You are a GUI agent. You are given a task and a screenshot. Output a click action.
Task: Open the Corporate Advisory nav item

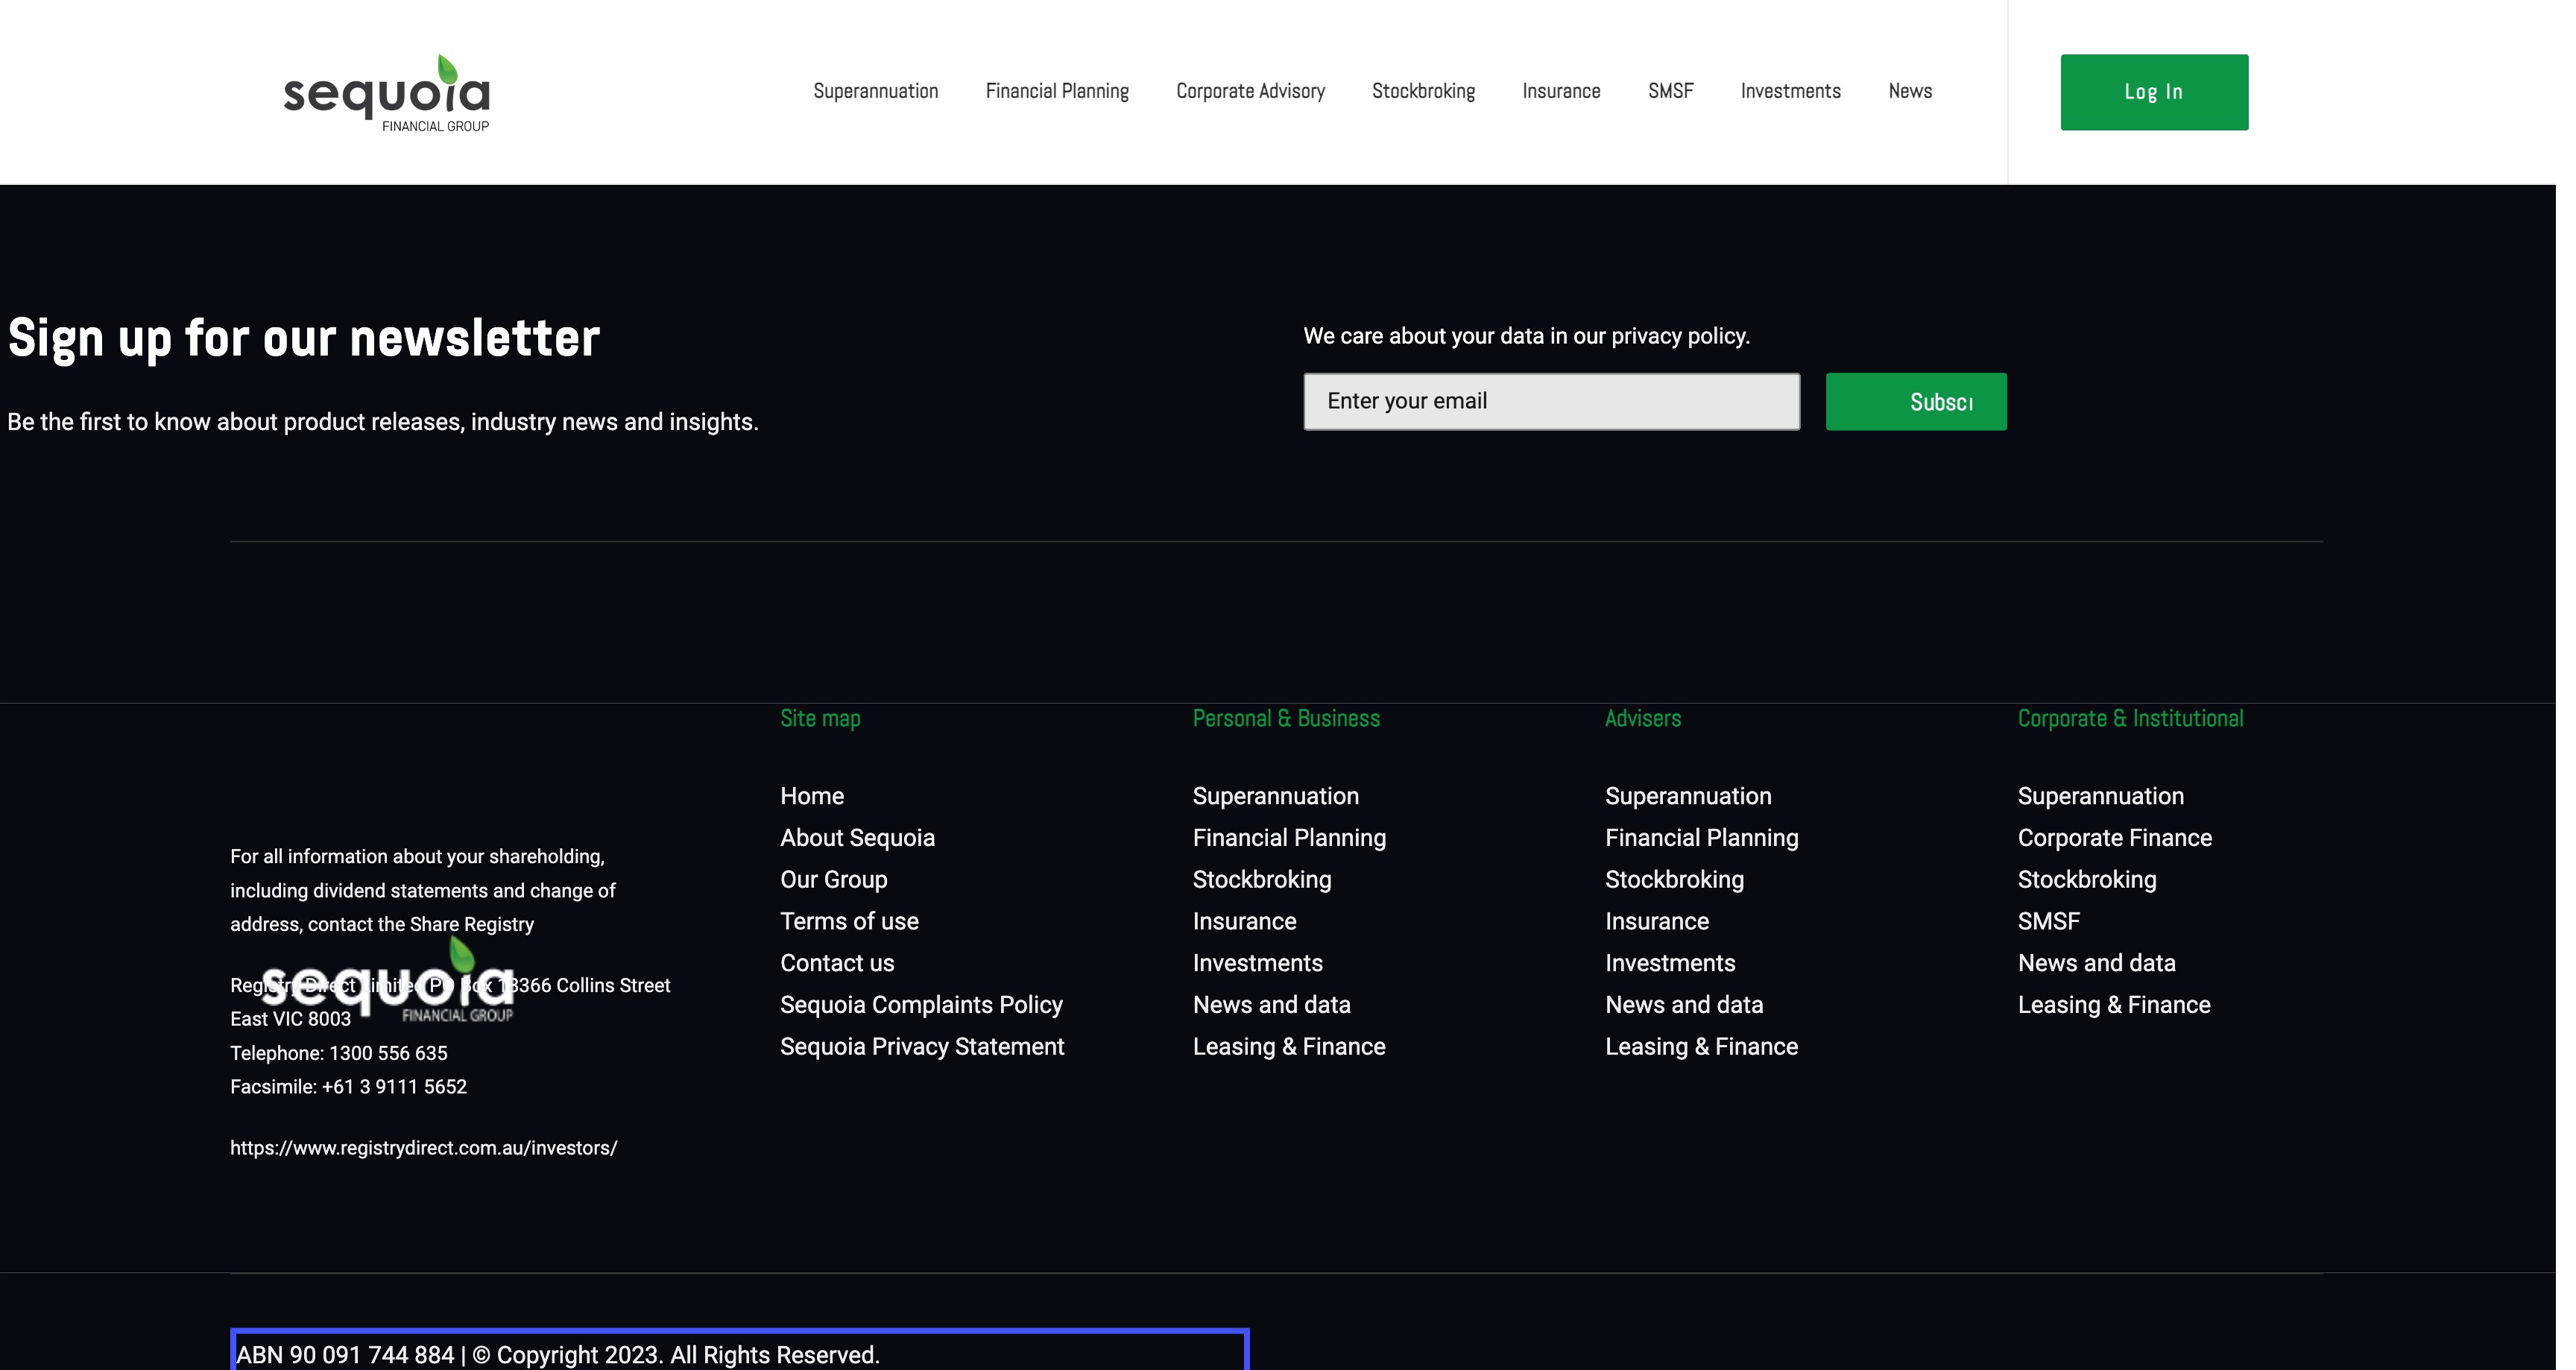point(1249,91)
